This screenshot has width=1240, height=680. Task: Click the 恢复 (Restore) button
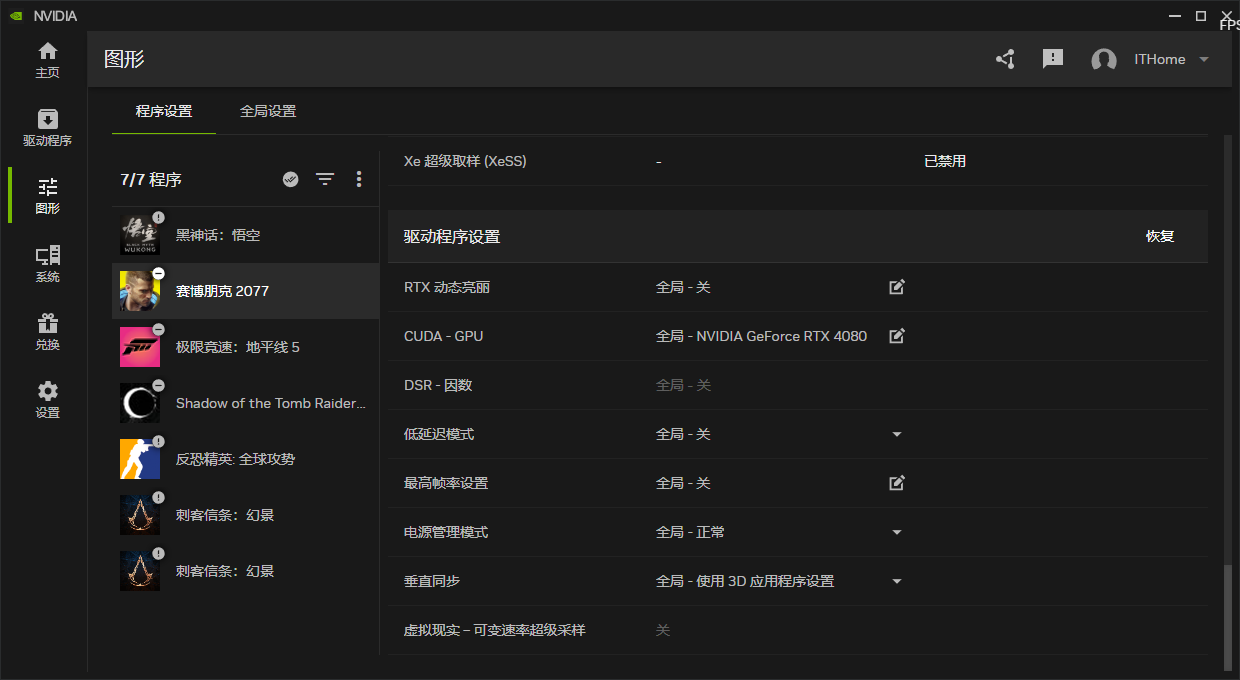pyautogui.click(x=1160, y=236)
